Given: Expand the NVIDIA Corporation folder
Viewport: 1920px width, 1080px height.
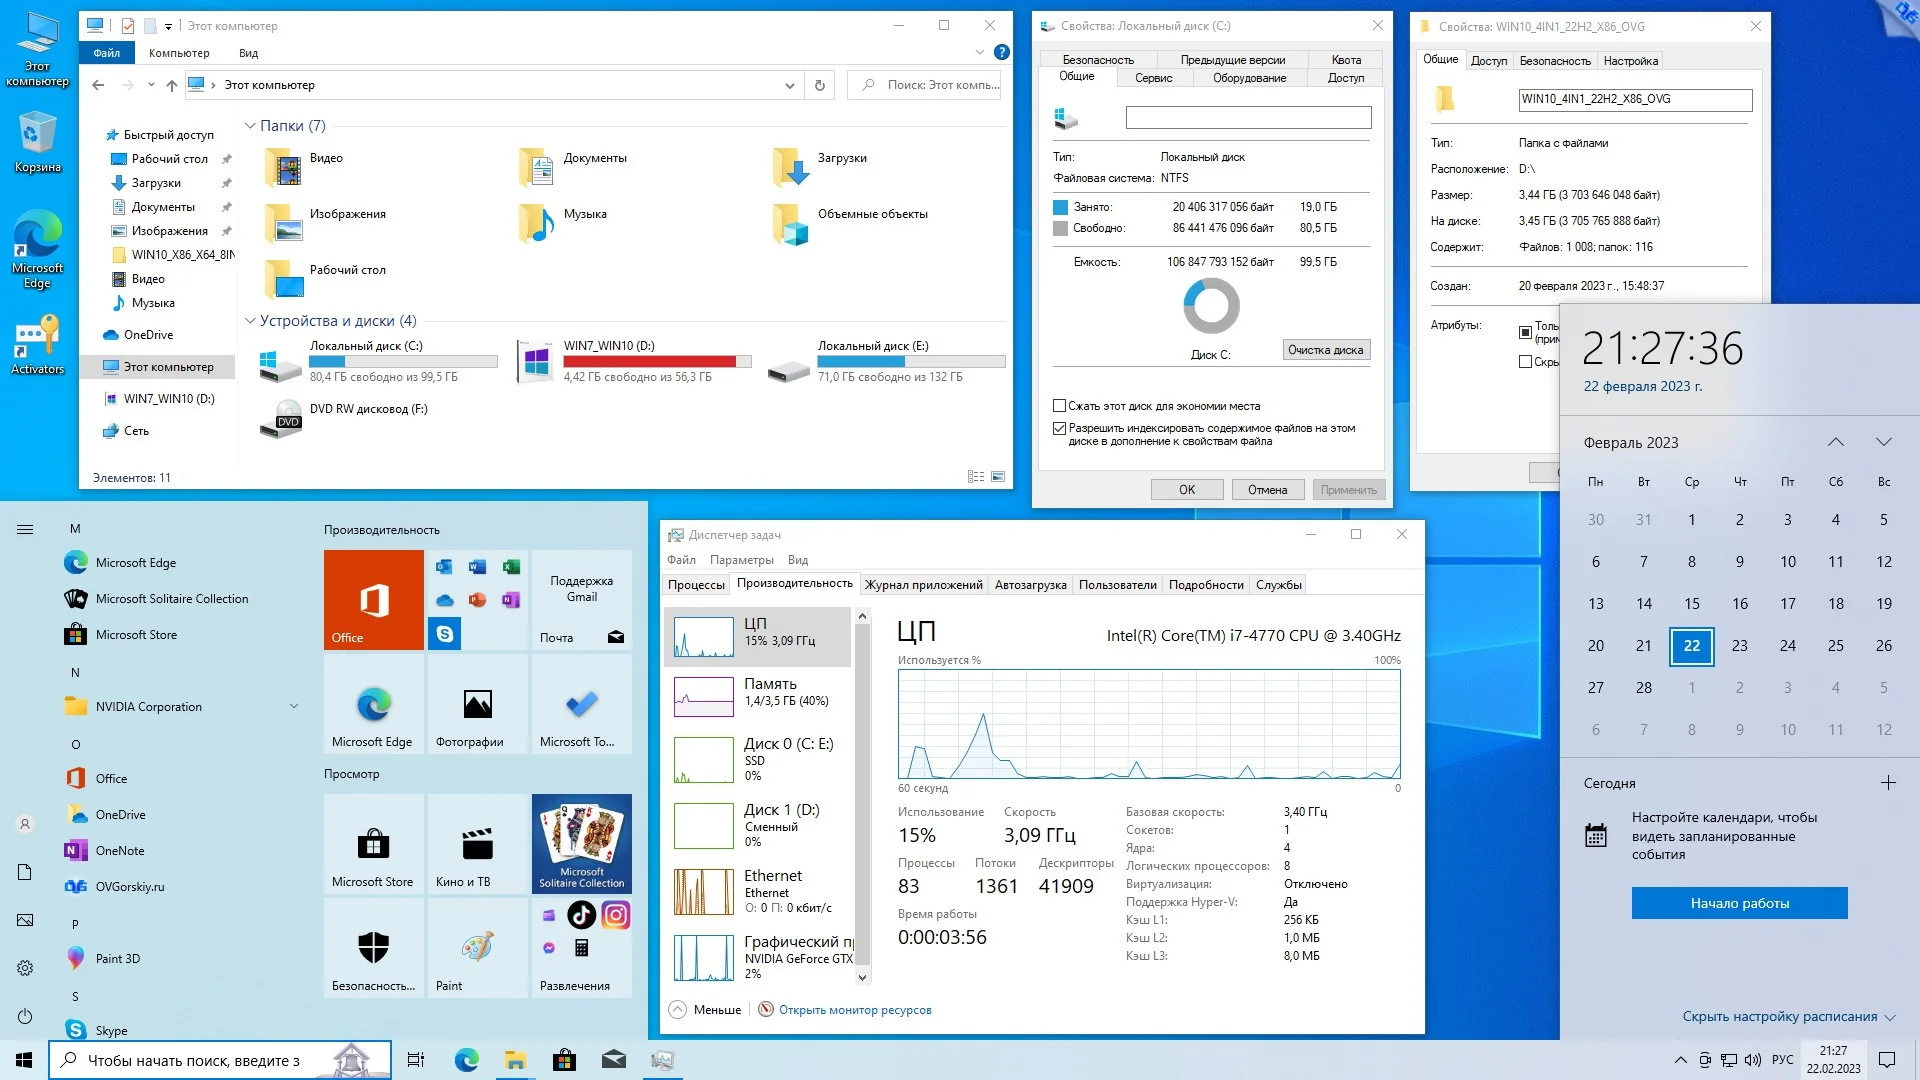Looking at the screenshot, I should [294, 706].
